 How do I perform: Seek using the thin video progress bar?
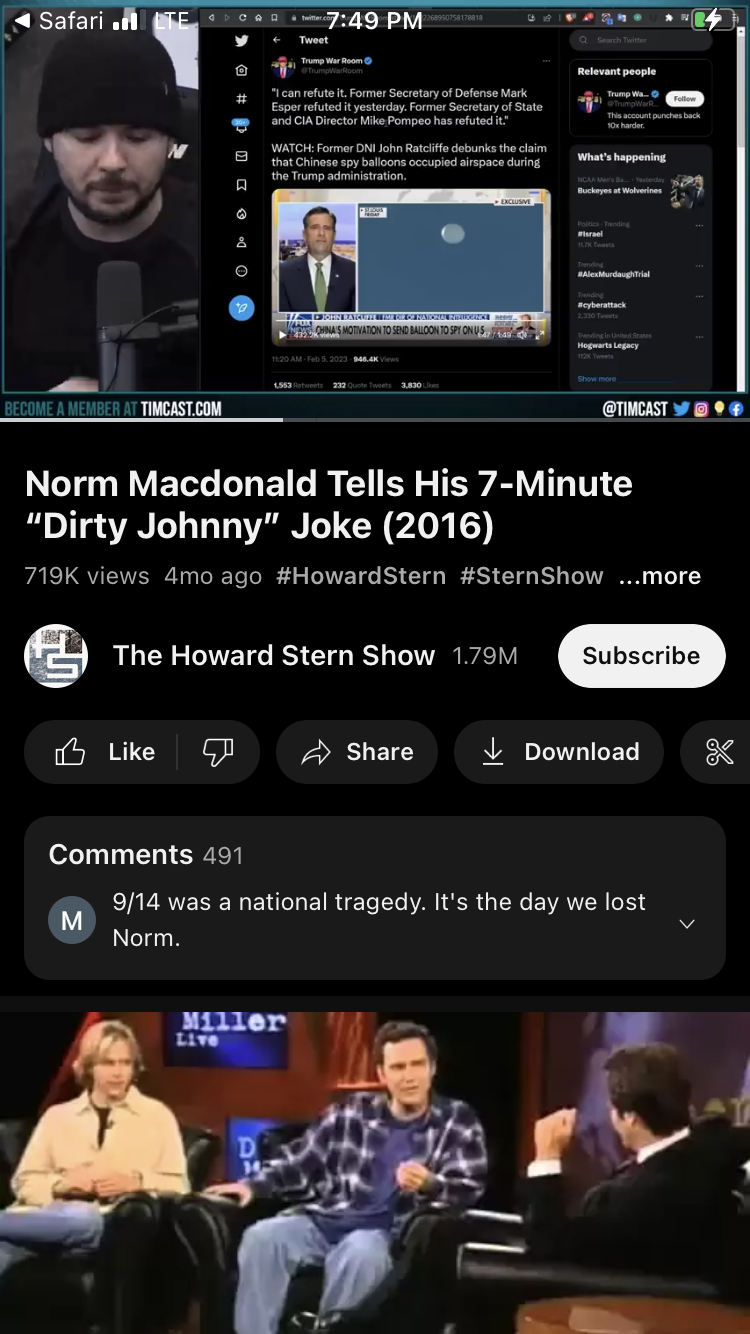tap(375, 420)
